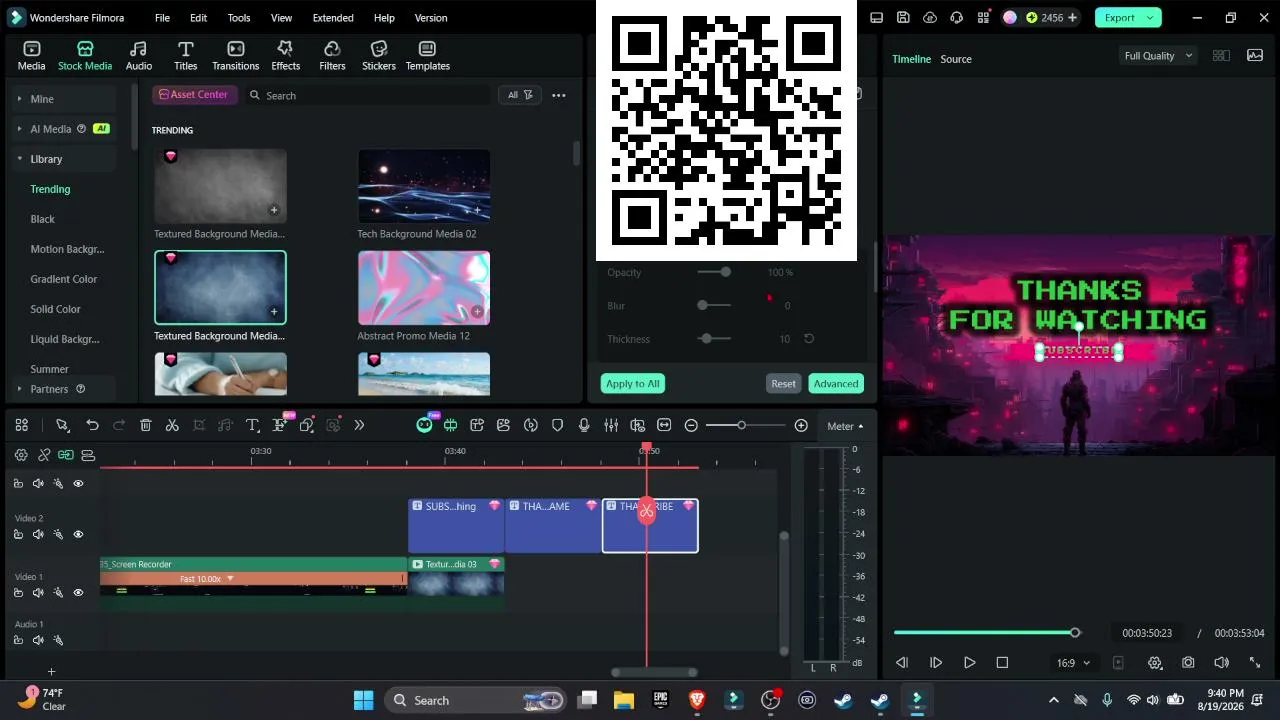1280x720 pixels.
Task: Open the Transitions panel
Action: (236, 56)
